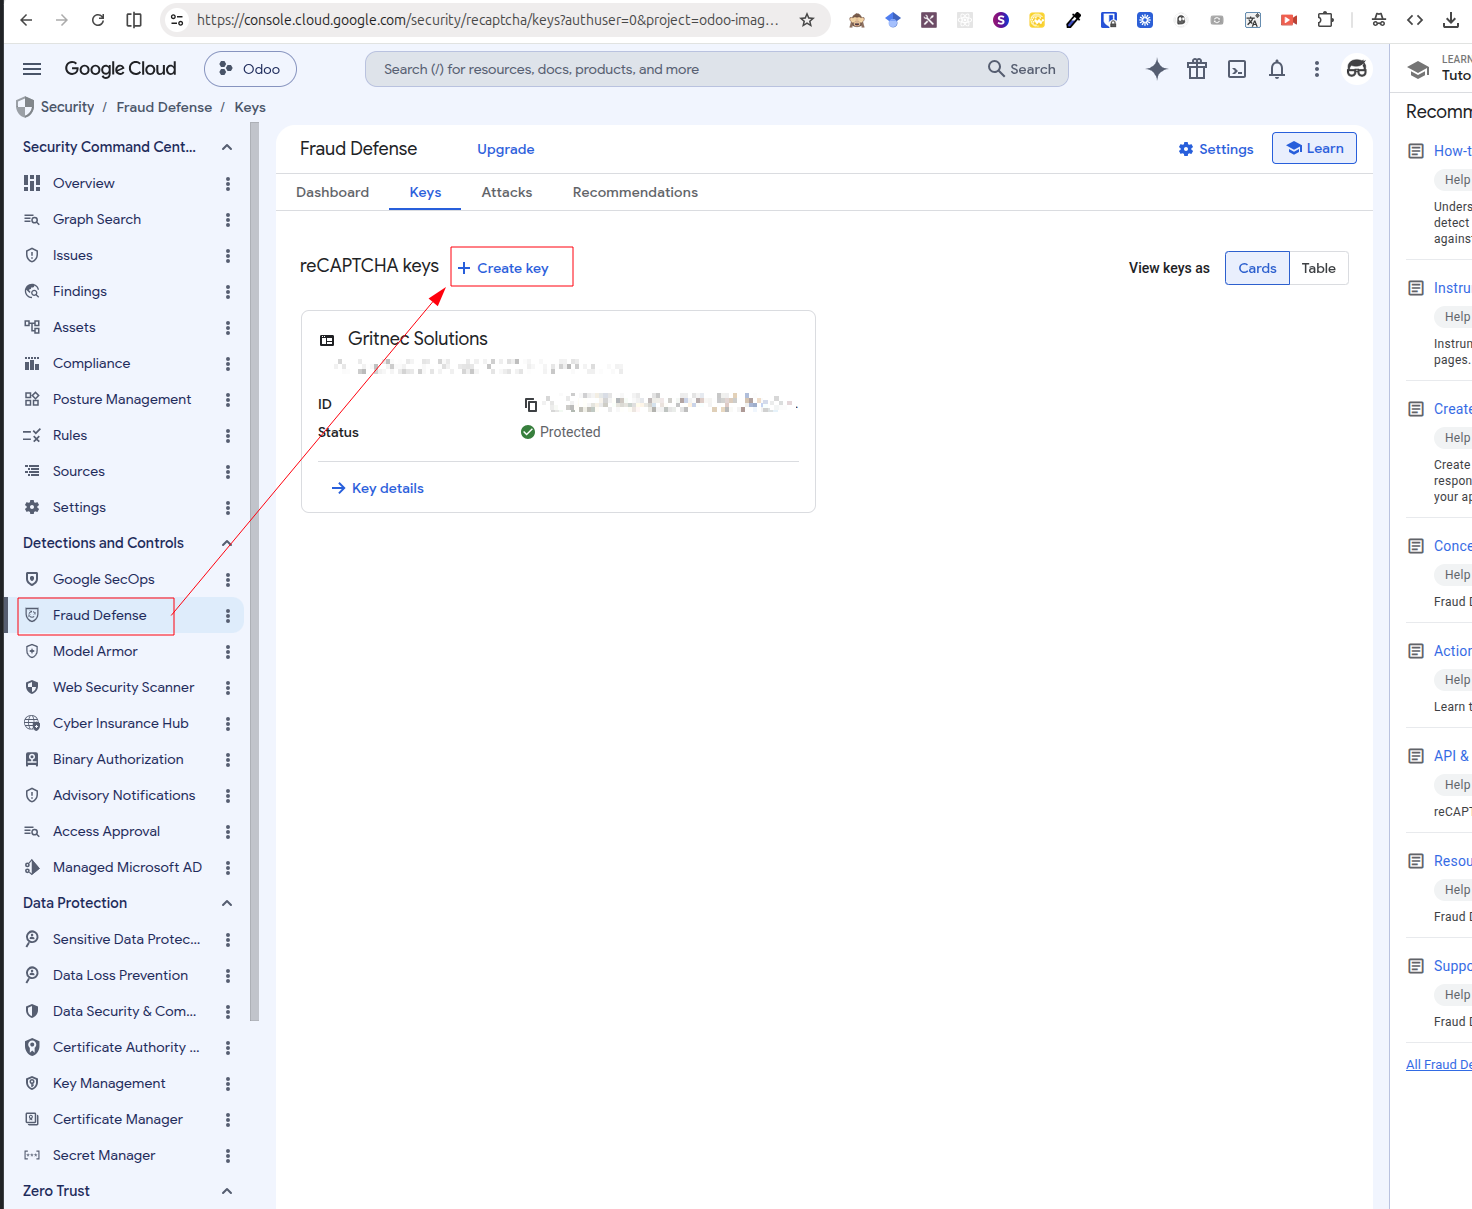Open more options for Overview
The height and width of the screenshot is (1209, 1472).
pyautogui.click(x=228, y=184)
